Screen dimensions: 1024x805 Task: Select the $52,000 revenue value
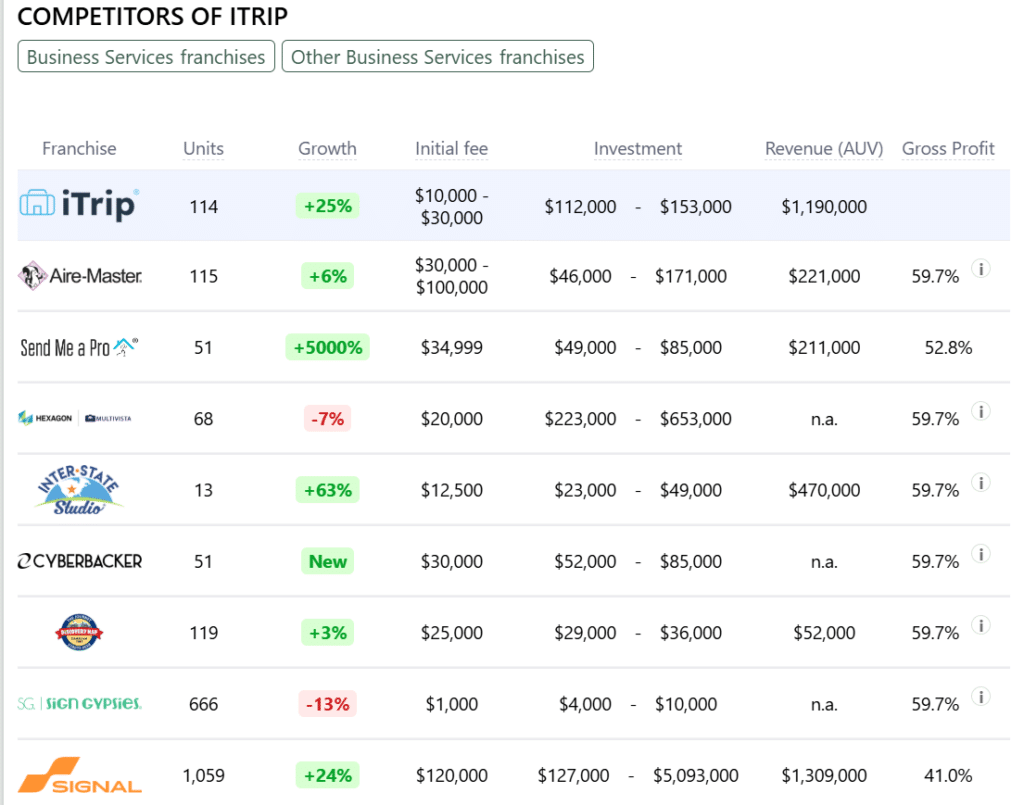824,633
